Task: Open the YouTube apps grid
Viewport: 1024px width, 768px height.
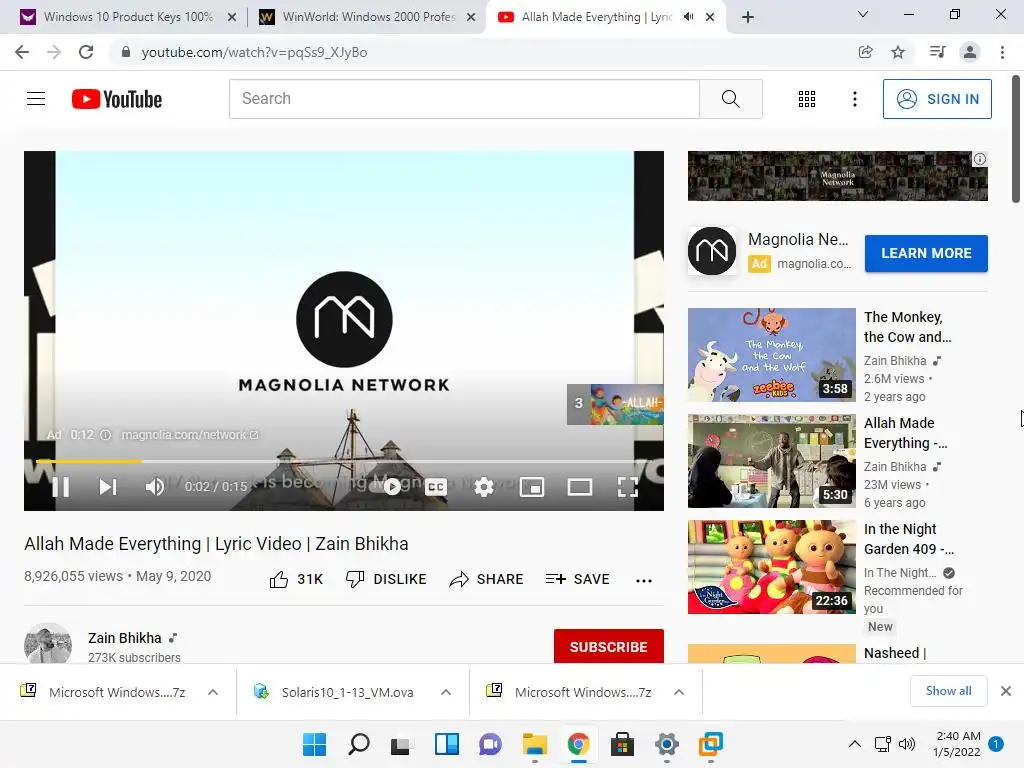Action: coord(807,99)
